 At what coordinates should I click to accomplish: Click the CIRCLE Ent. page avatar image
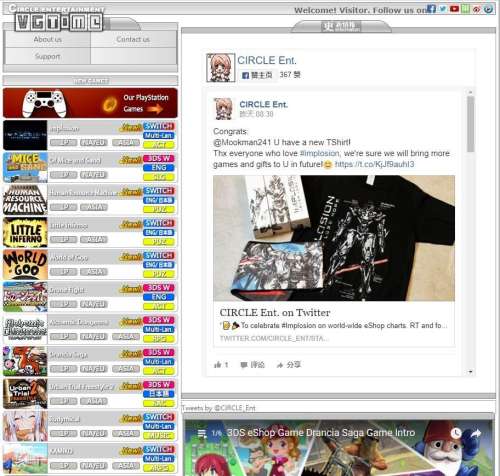220,68
